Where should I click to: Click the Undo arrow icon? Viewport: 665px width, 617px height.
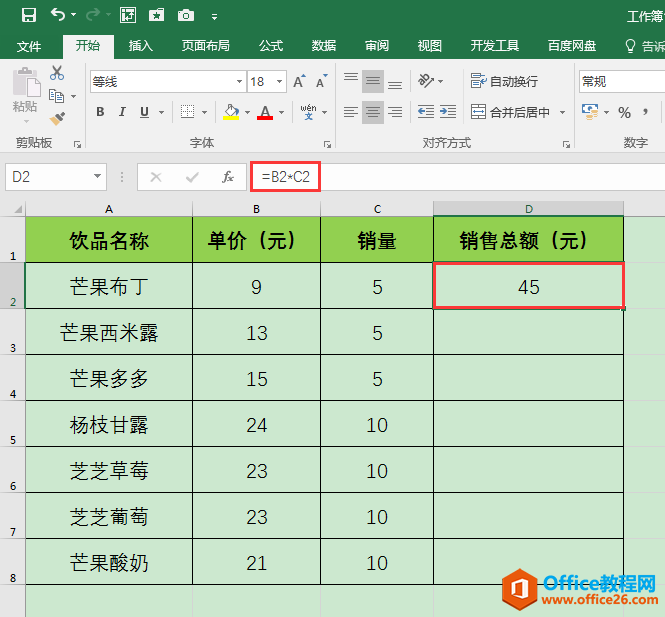[58, 15]
